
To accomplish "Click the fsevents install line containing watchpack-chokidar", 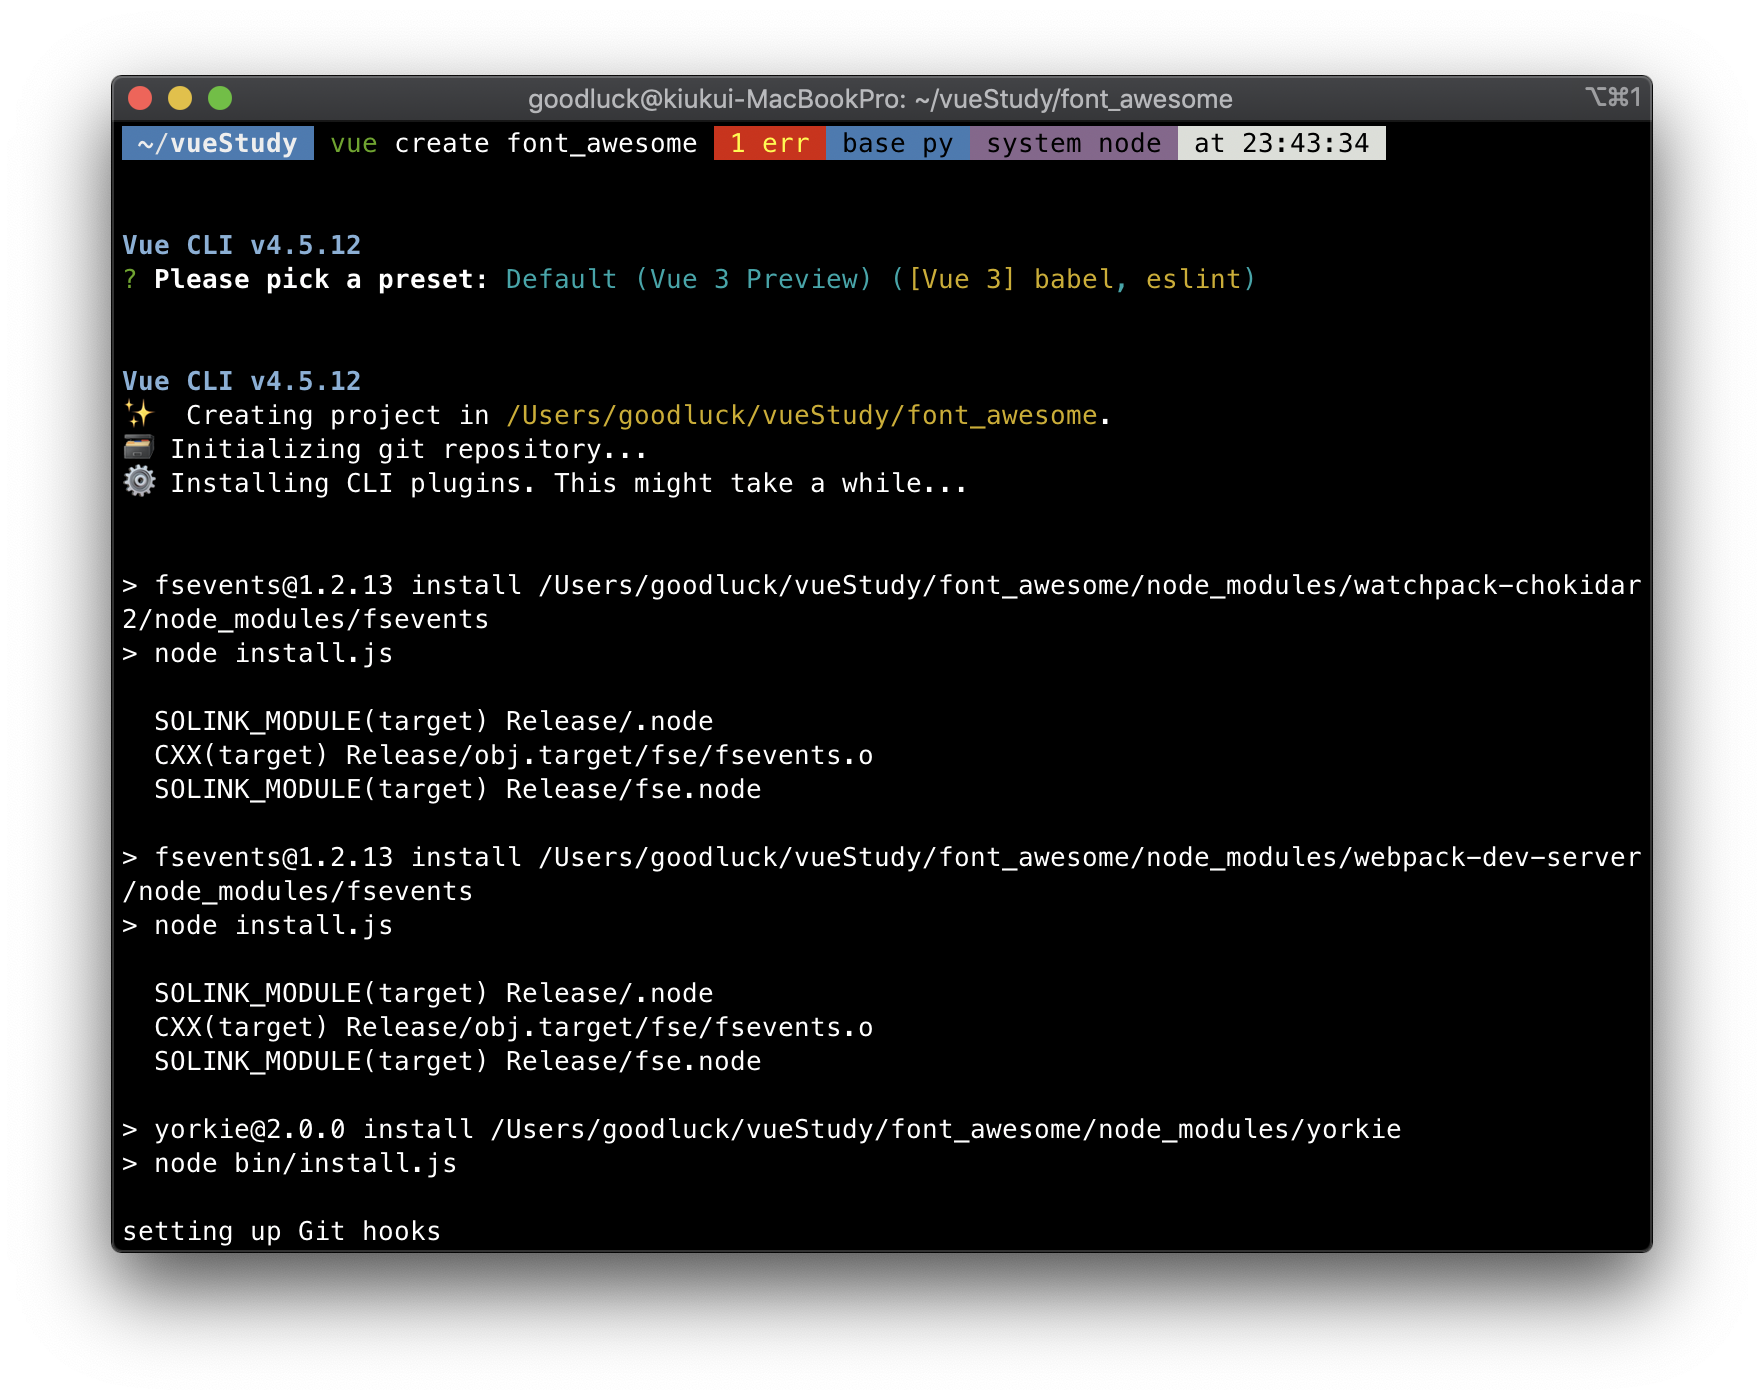I will point(882,585).
